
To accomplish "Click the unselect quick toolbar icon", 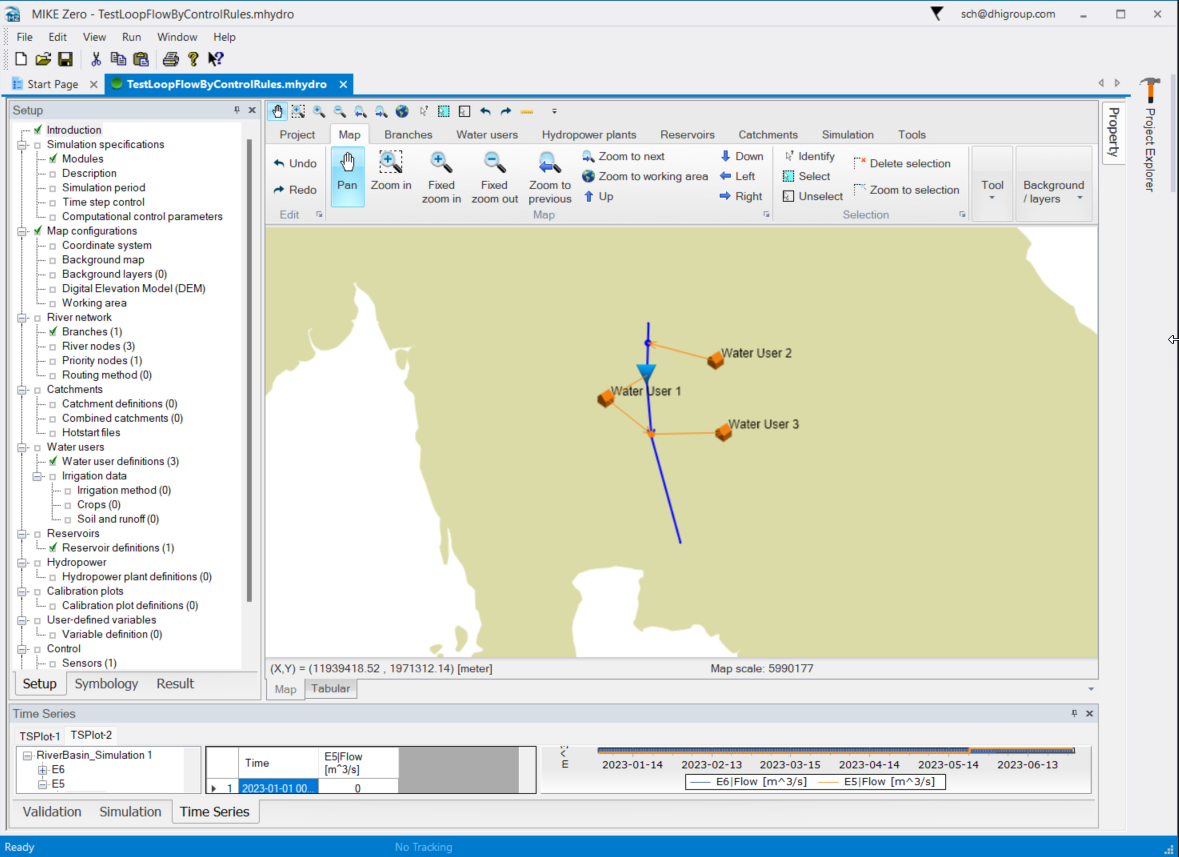I will 465,111.
